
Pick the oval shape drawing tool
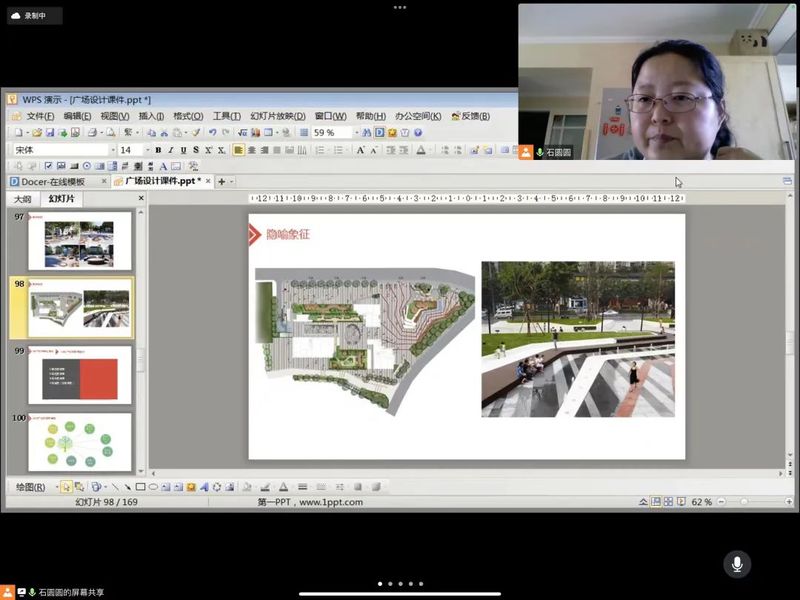pos(153,487)
